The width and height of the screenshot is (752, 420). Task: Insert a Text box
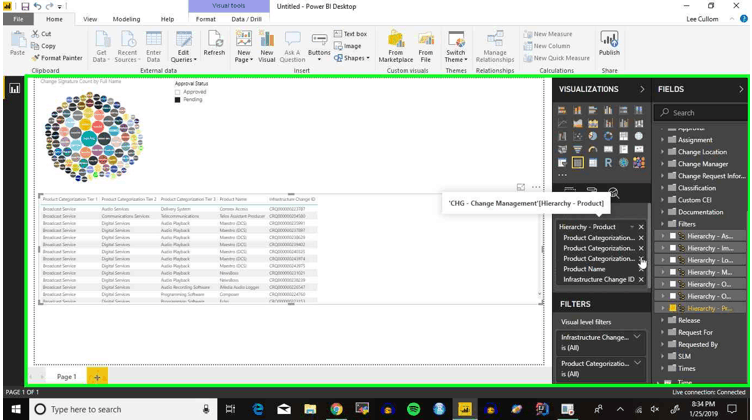click(351, 34)
